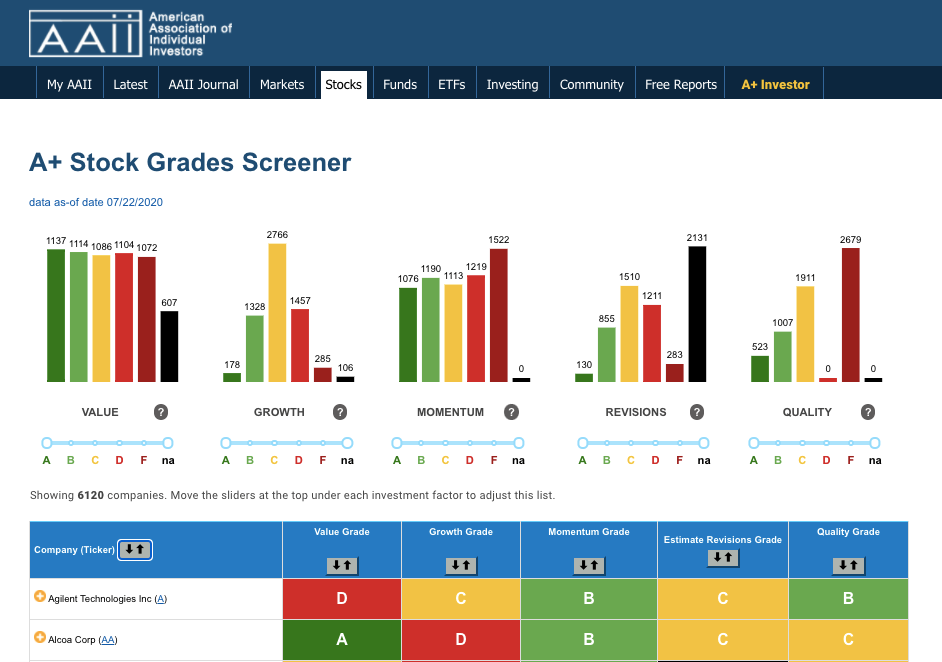Sort by Value Grade arrows icon
Screen dimensions: 942x662
point(342,565)
